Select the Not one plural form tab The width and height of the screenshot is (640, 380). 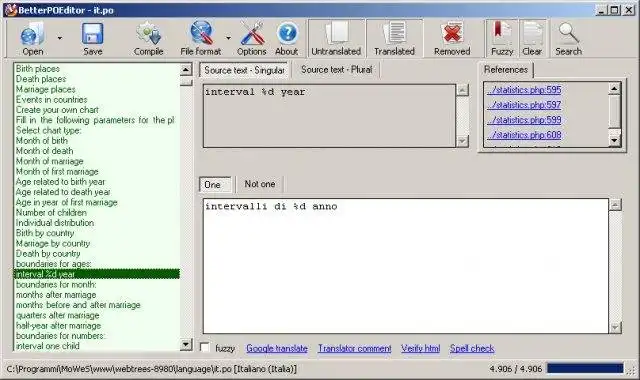(x=260, y=184)
